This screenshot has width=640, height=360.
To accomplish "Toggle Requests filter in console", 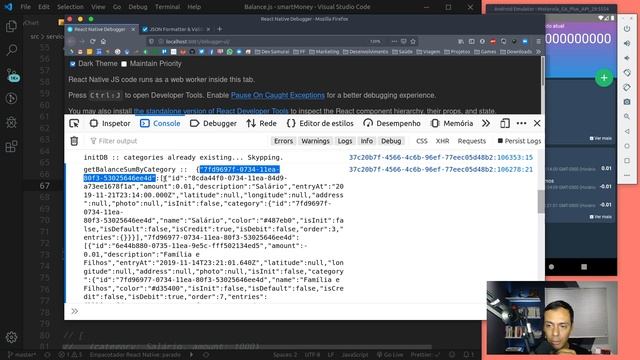I will click(x=471, y=141).
